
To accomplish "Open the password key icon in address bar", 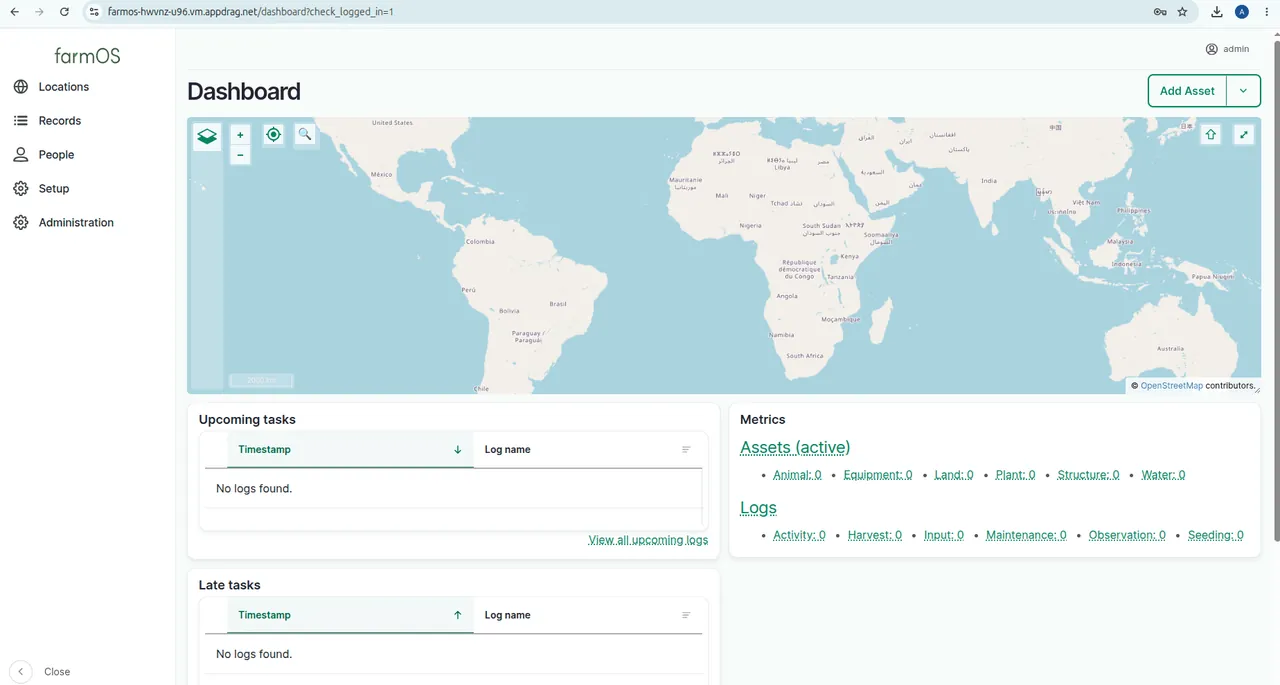I will 1159,12.
